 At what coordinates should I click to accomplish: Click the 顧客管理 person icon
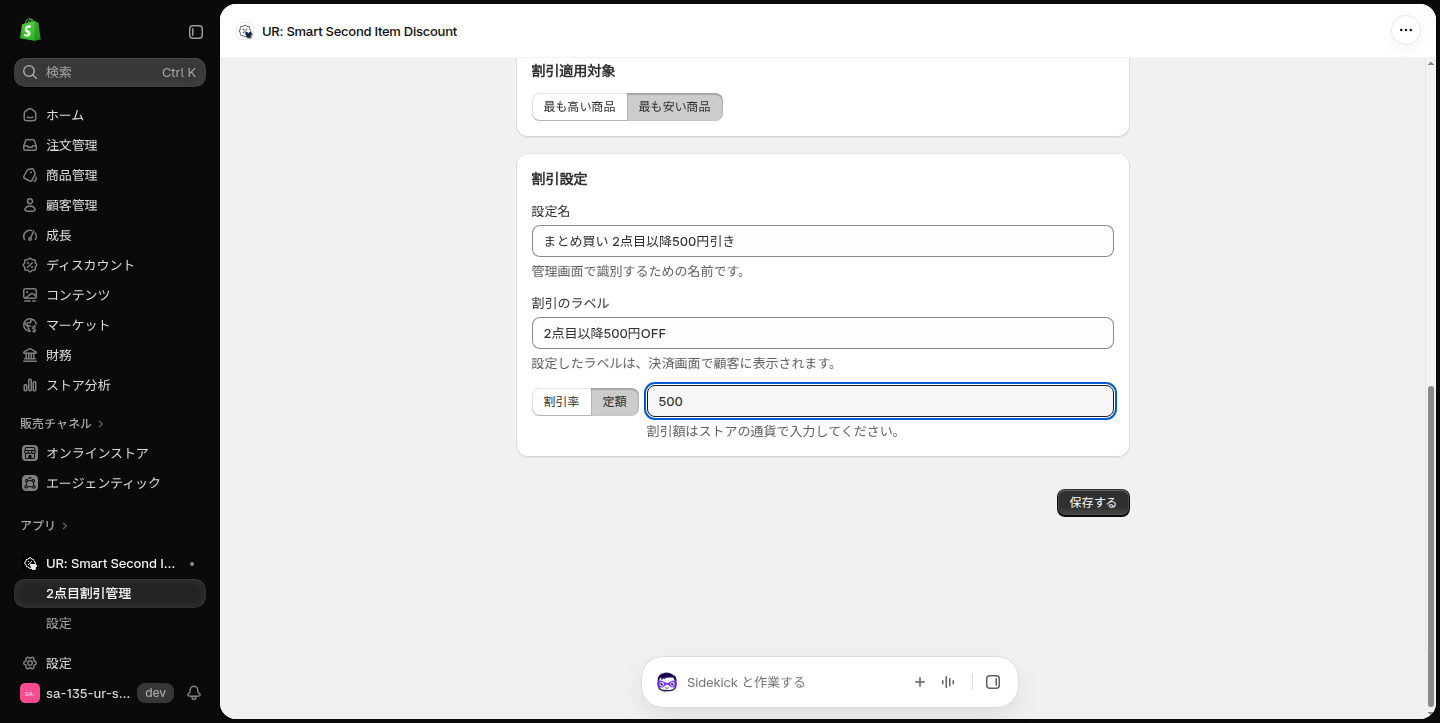[x=30, y=205]
